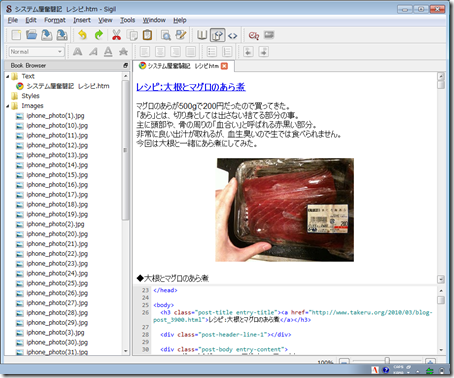Insert a numbered list
Viewport: 454px width, 378px height.
point(227,52)
